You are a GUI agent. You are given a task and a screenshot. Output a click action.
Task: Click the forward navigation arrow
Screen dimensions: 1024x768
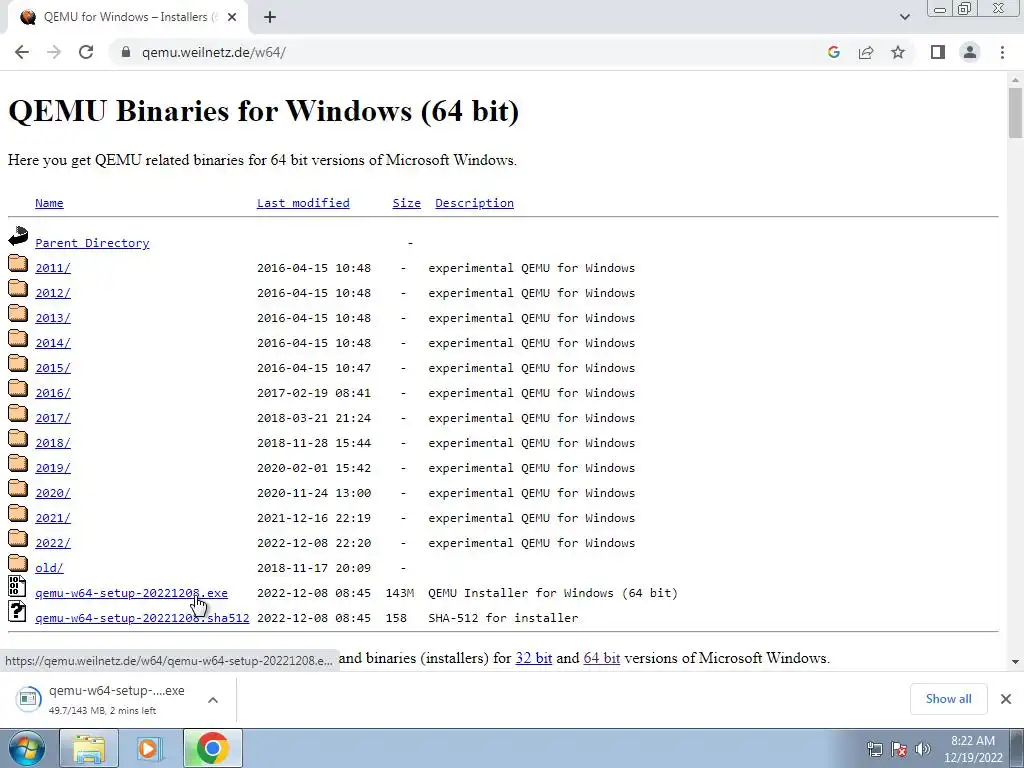click(x=54, y=52)
